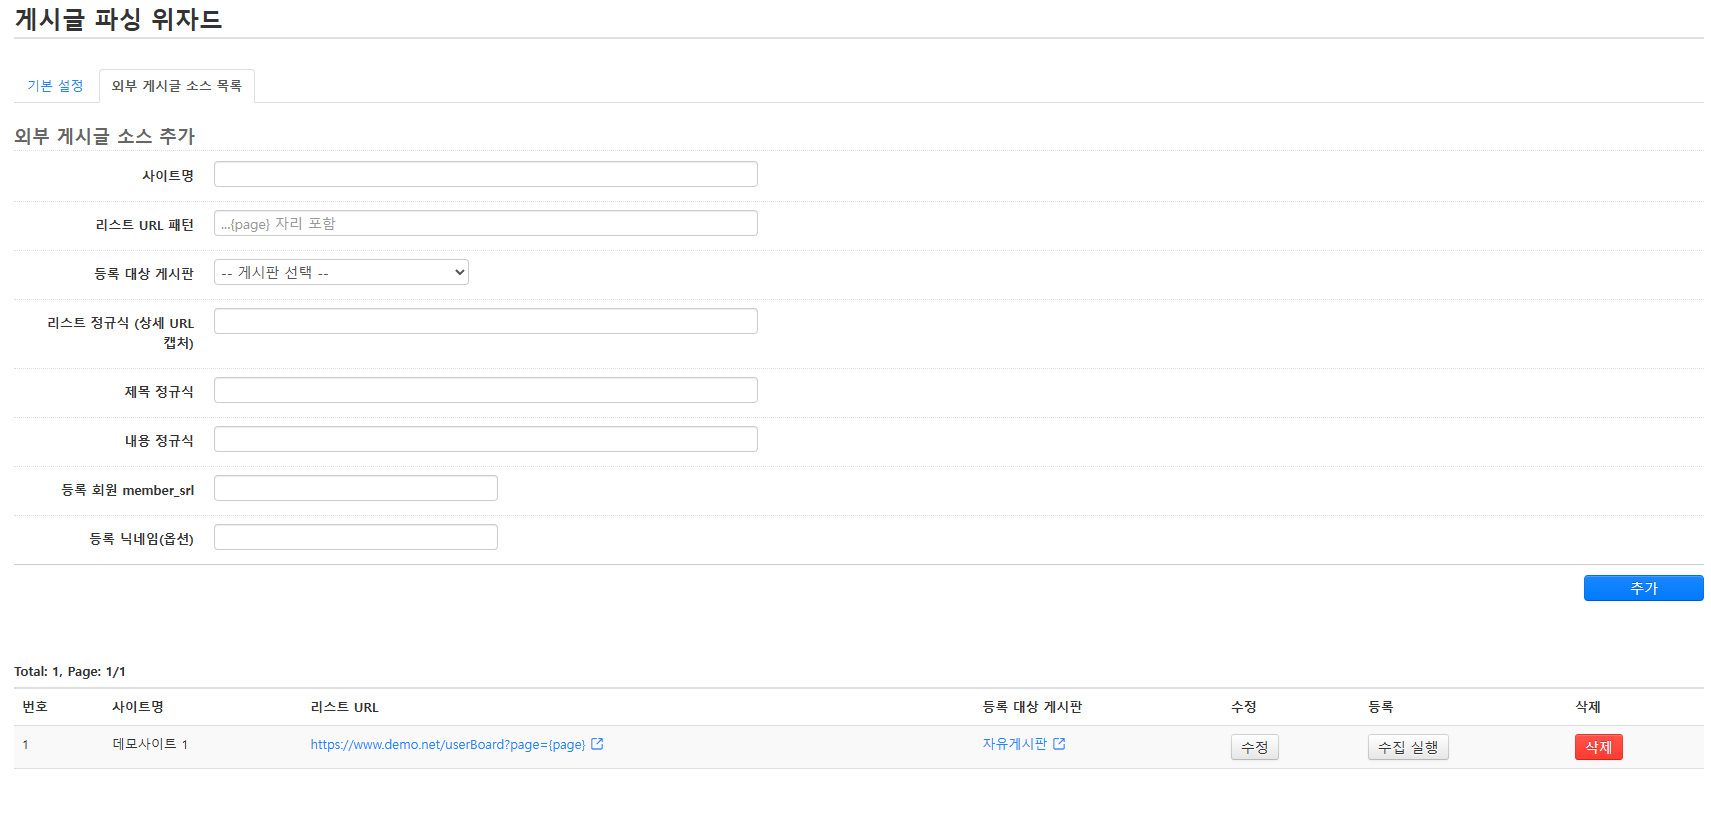Click the 사이트명 column header
This screenshot has width=1711, height=818.
tap(138, 707)
